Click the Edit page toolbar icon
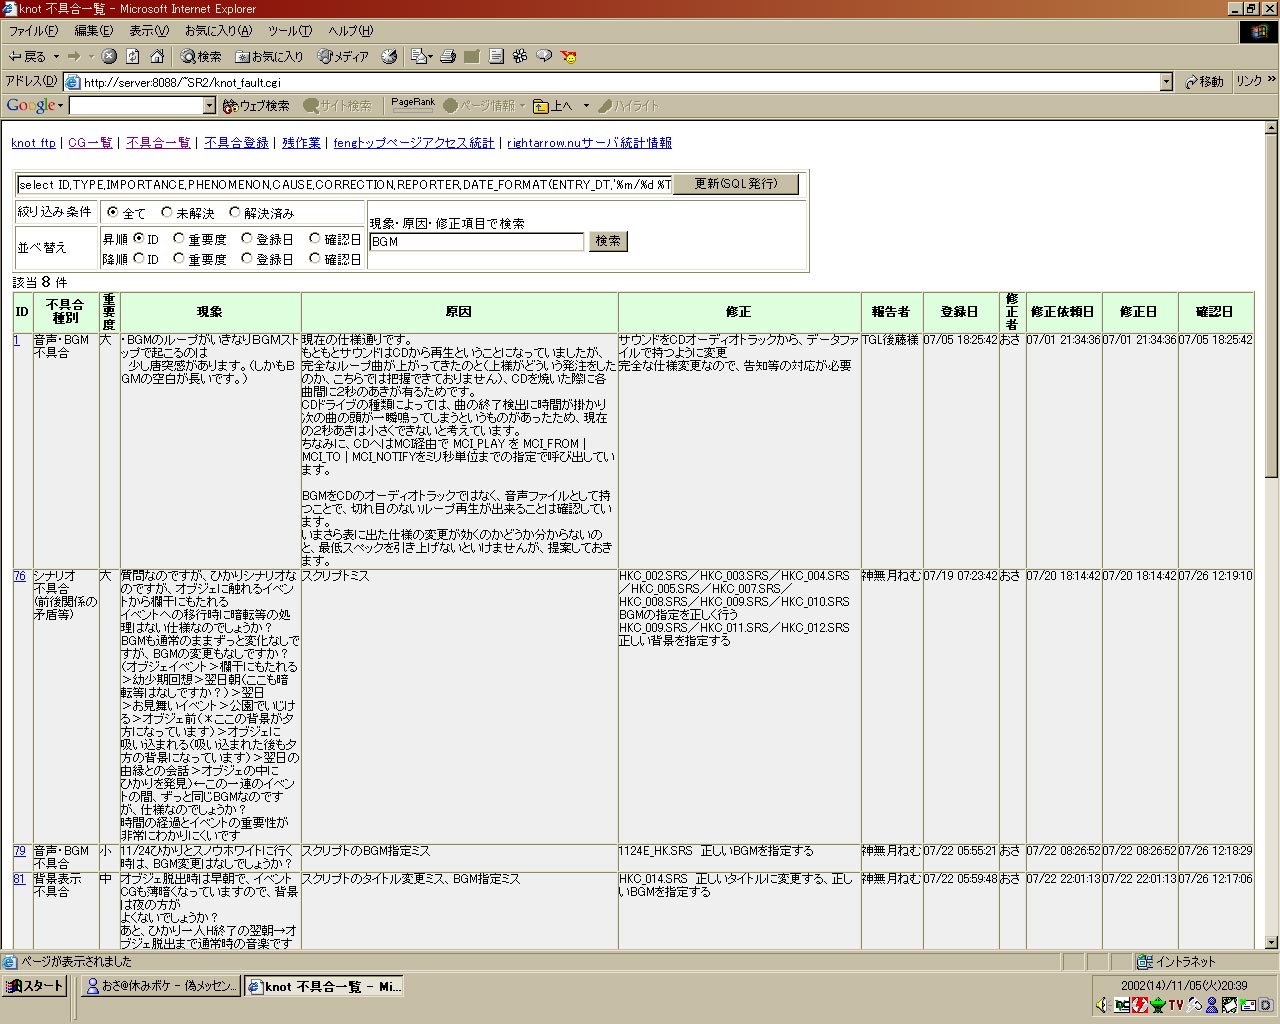The width and height of the screenshot is (1280, 1024). tap(472, 57)
